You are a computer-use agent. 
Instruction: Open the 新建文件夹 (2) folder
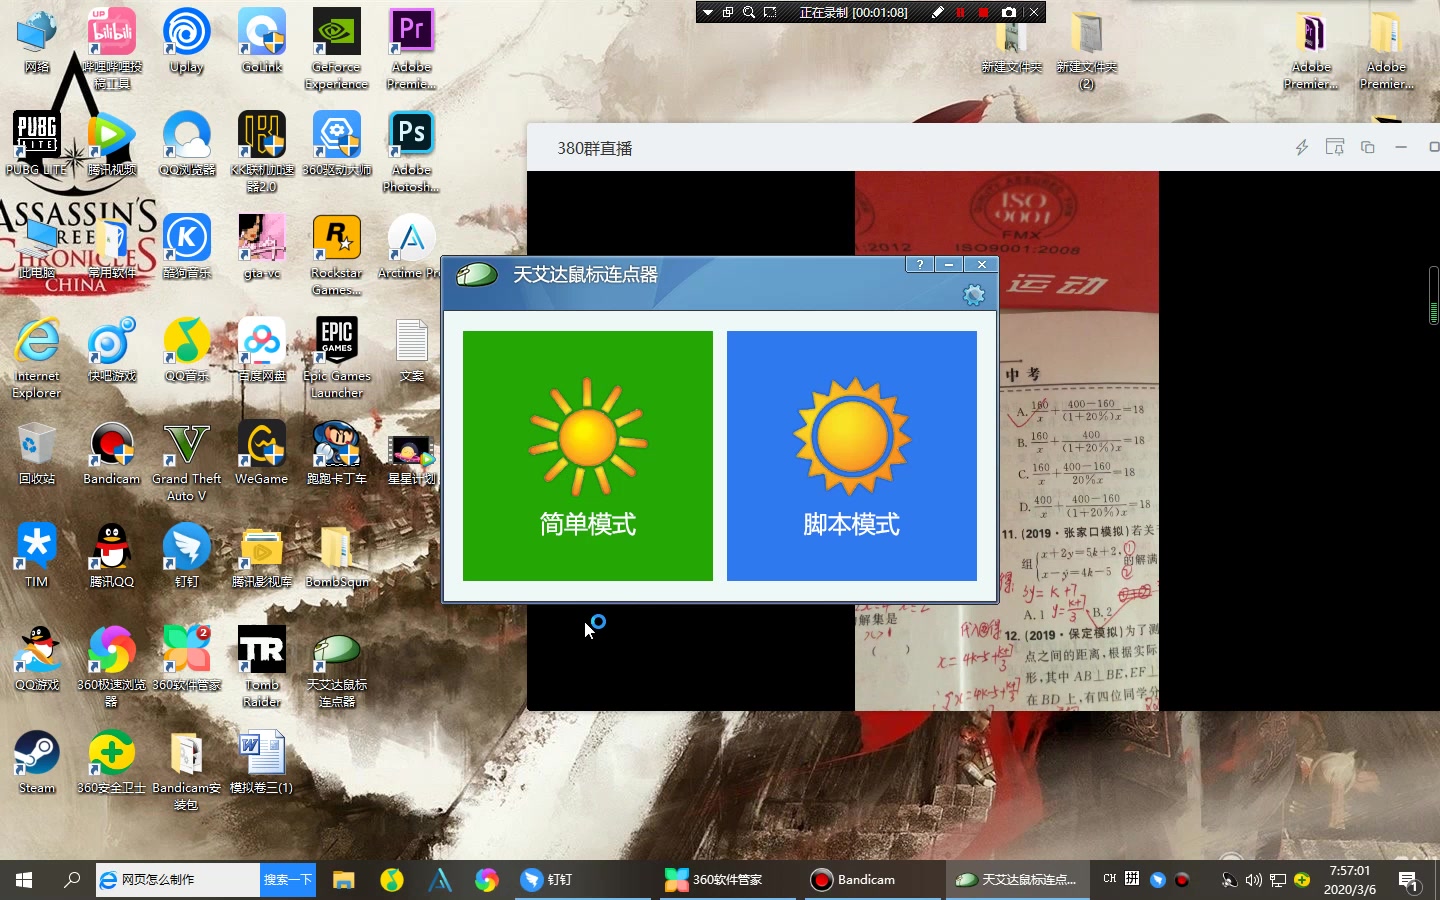tap(1087, 50)
